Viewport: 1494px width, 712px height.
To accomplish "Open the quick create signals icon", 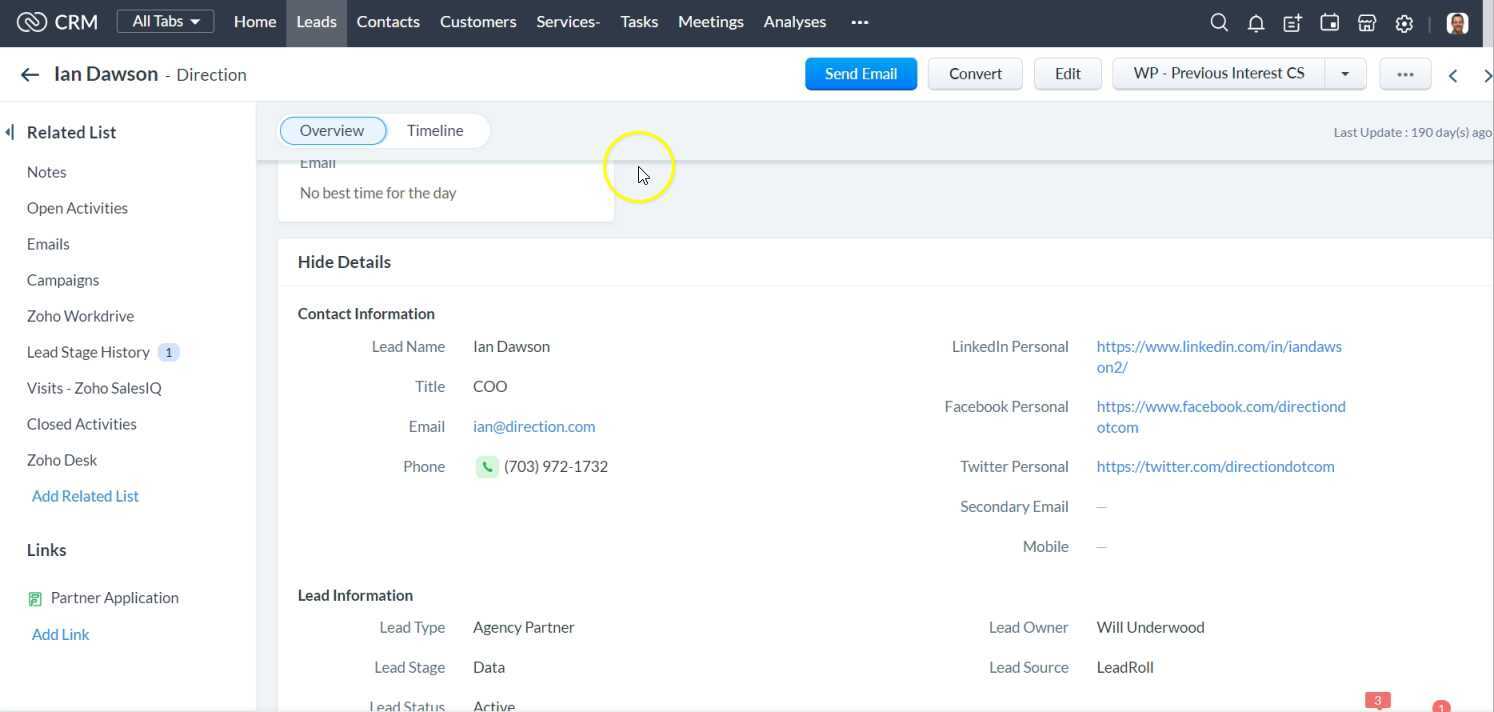I will 1292,21.
